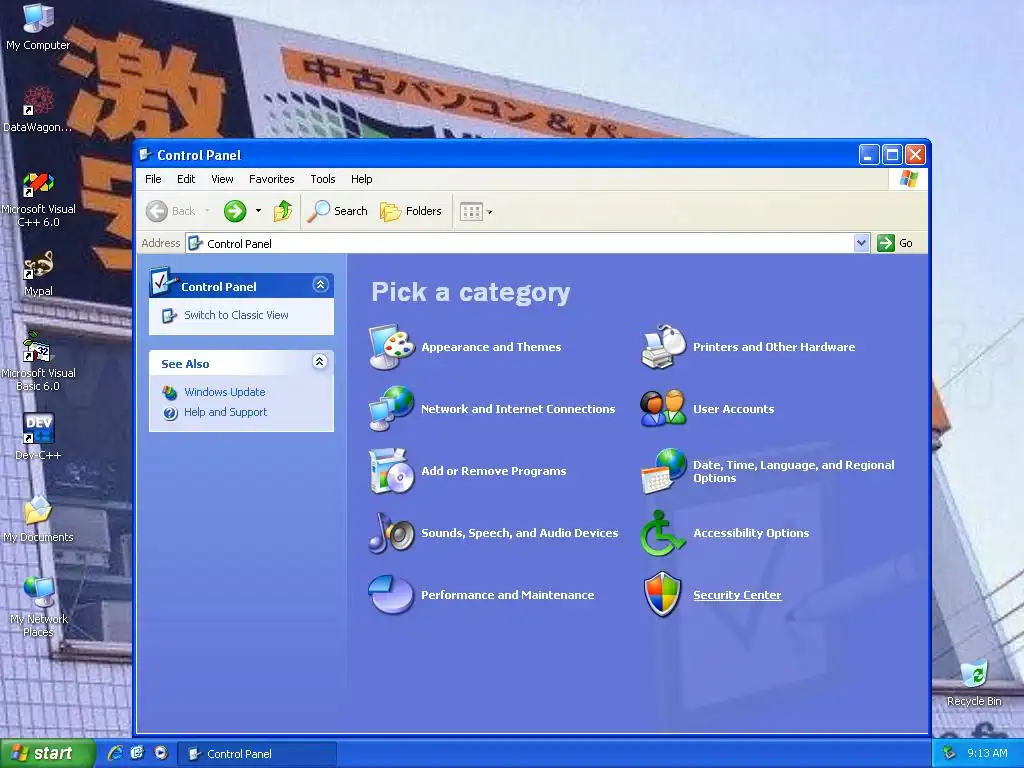Open the View menu
This screenshot has width=1024, height=768.
[222, 179]
